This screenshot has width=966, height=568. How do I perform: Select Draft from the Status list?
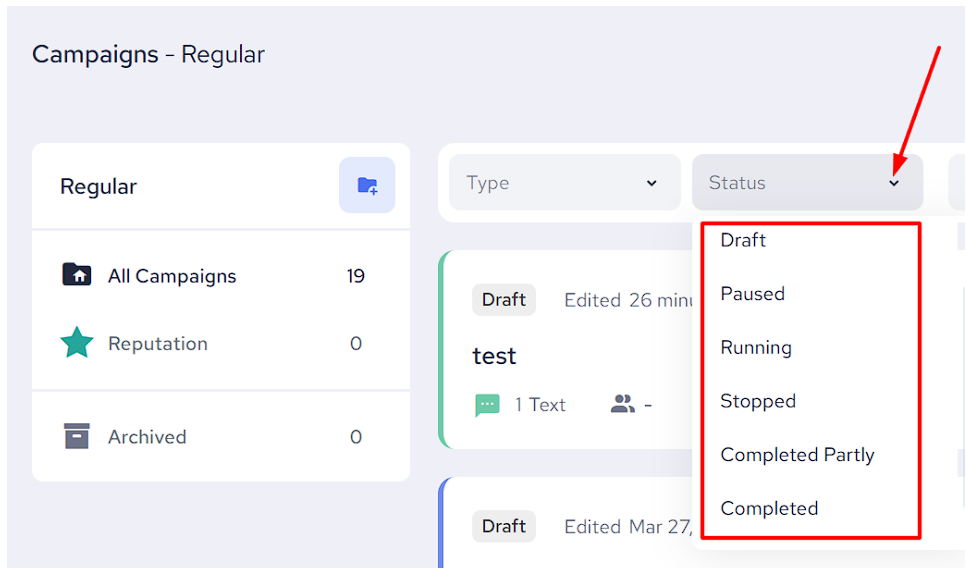point(743,240)
